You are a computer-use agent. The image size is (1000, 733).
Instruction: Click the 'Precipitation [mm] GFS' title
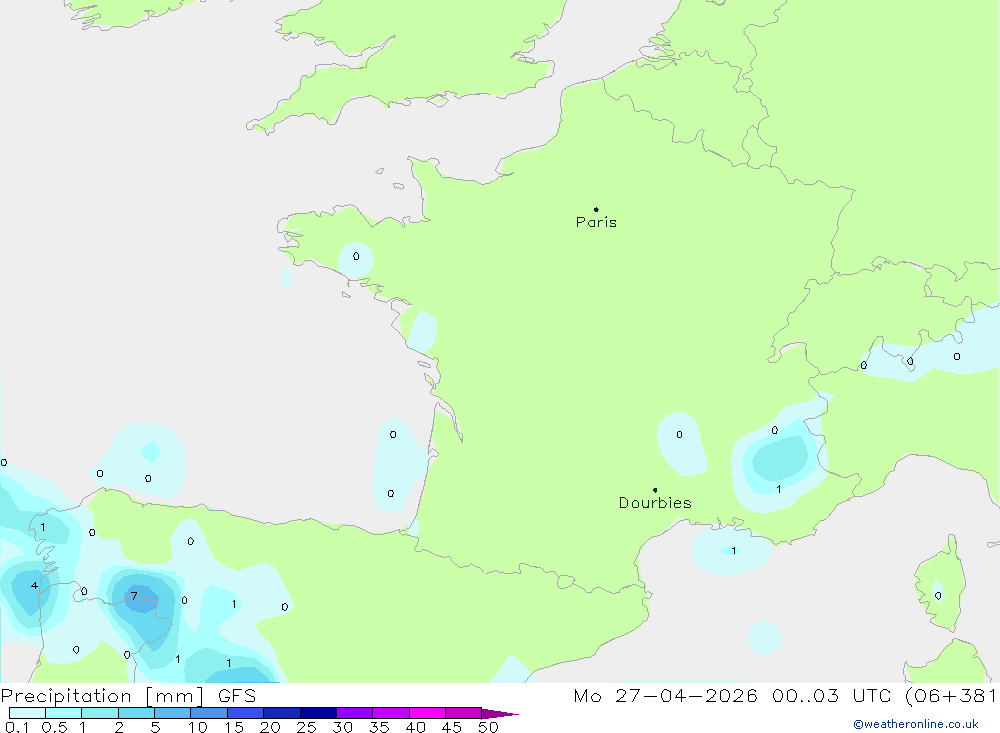tap(128, 695)
